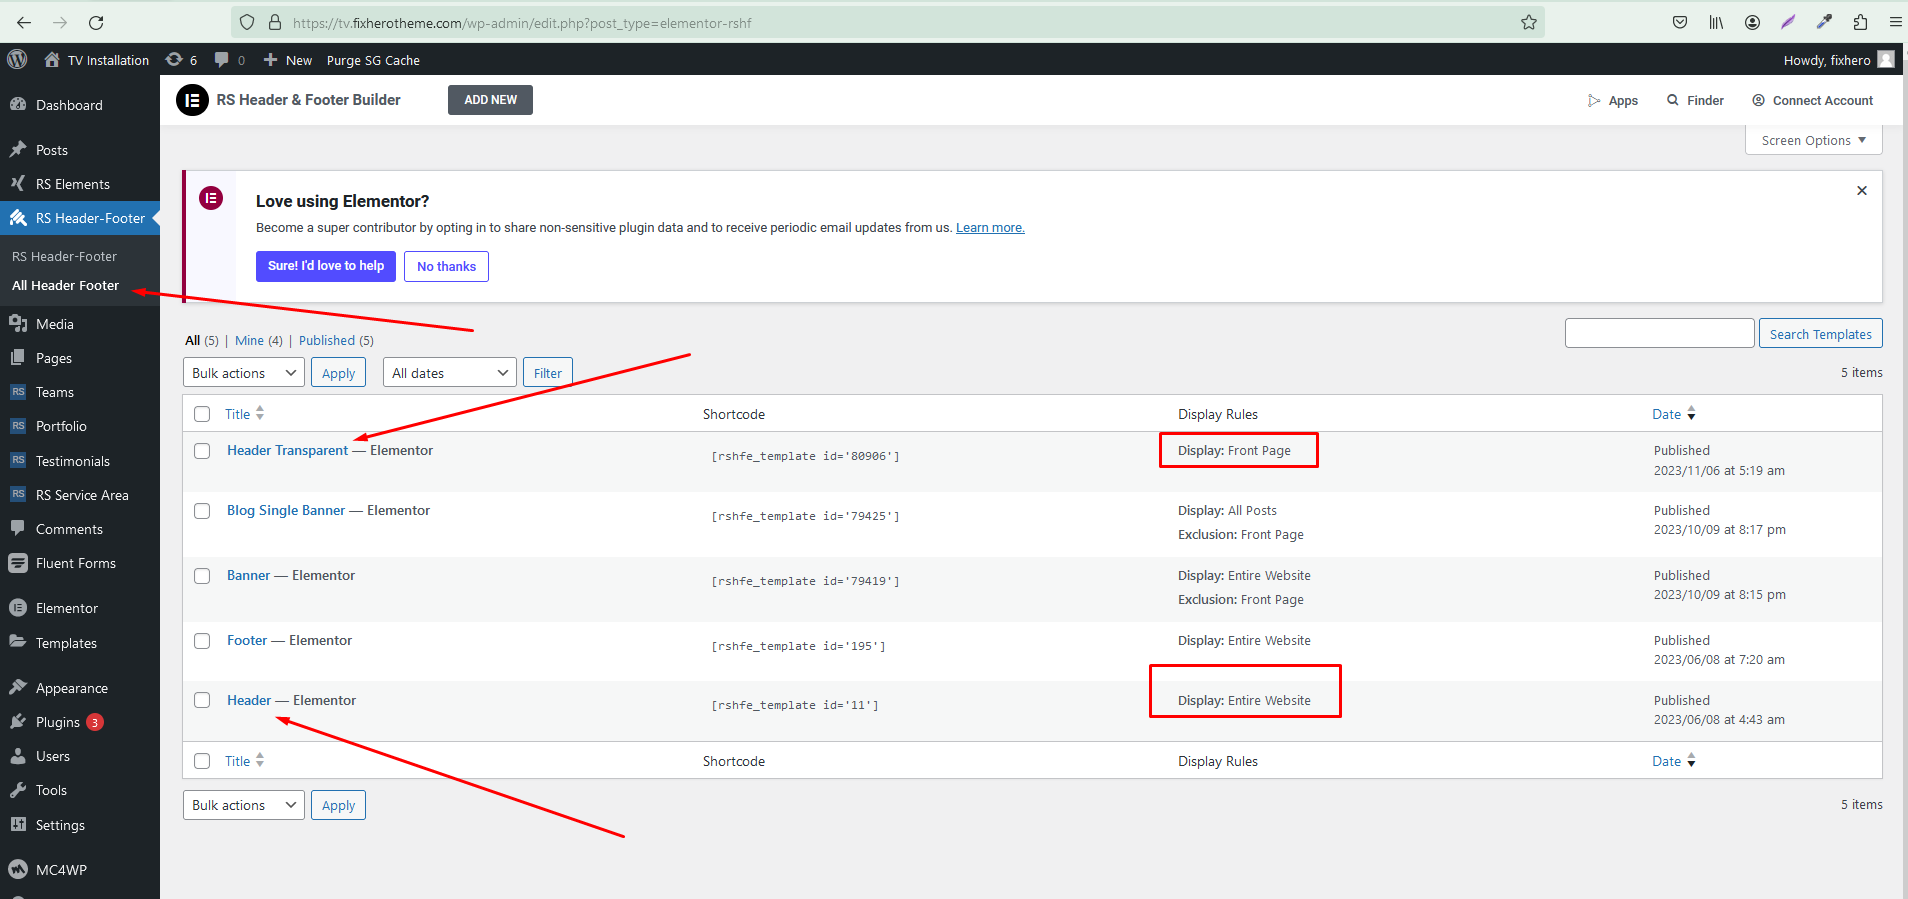Open the bottom Bulk actions dropdown
This screenshot has width=1908, height=899.
click(244, 805)
